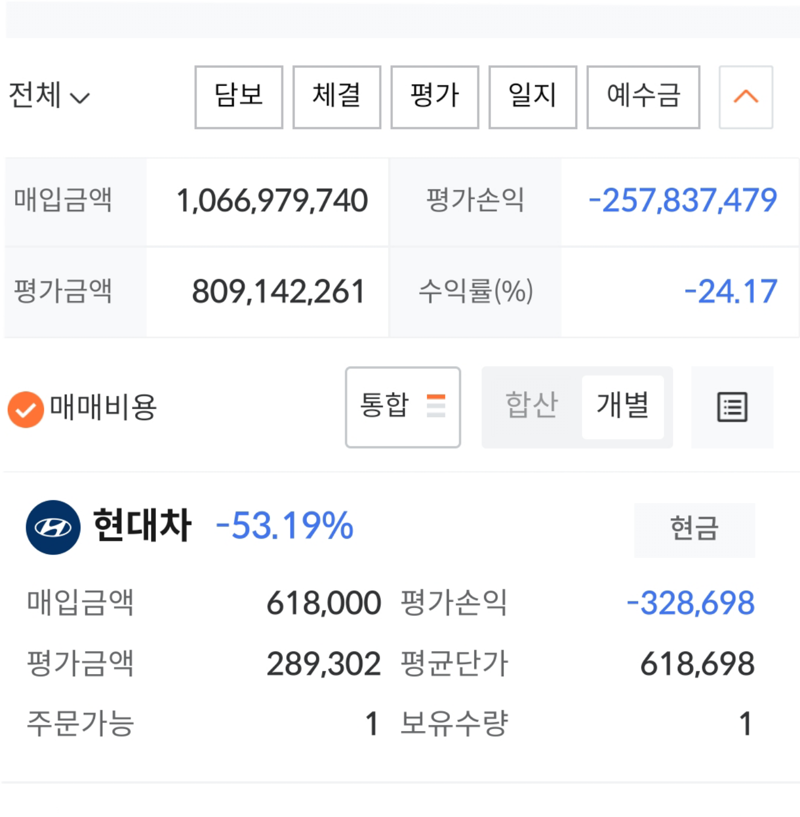
Task: Select 현대차 평가금액 289,302
Action: [324, 664]
